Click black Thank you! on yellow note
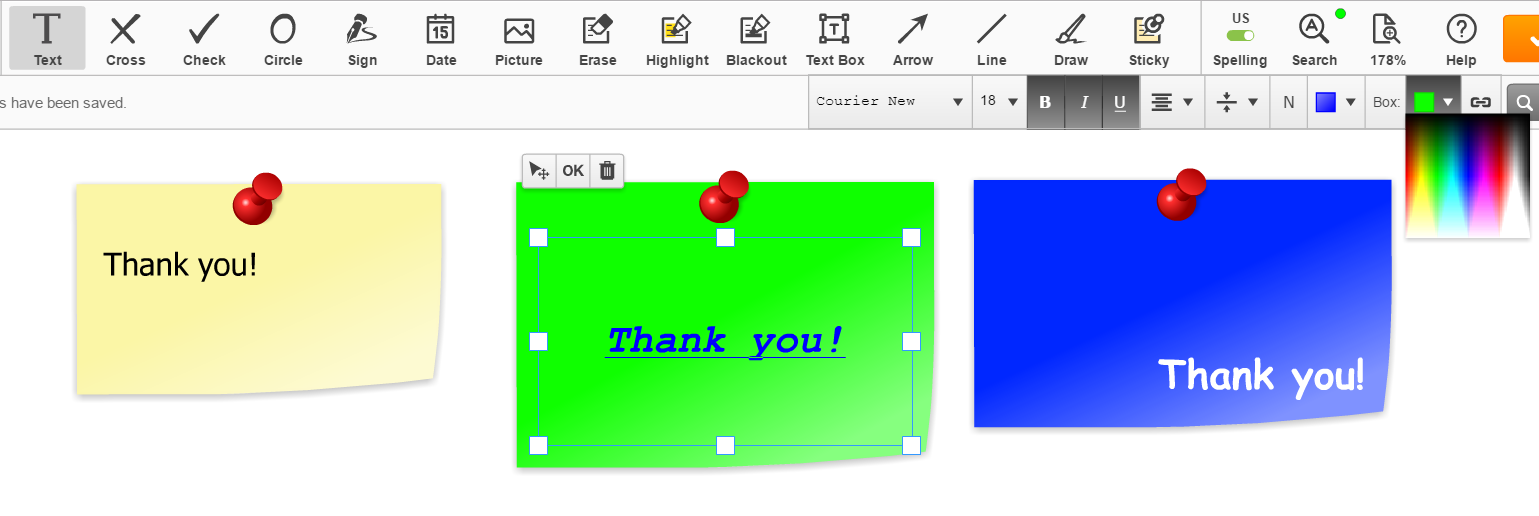The image size is (1539, 516). (180, 265)
